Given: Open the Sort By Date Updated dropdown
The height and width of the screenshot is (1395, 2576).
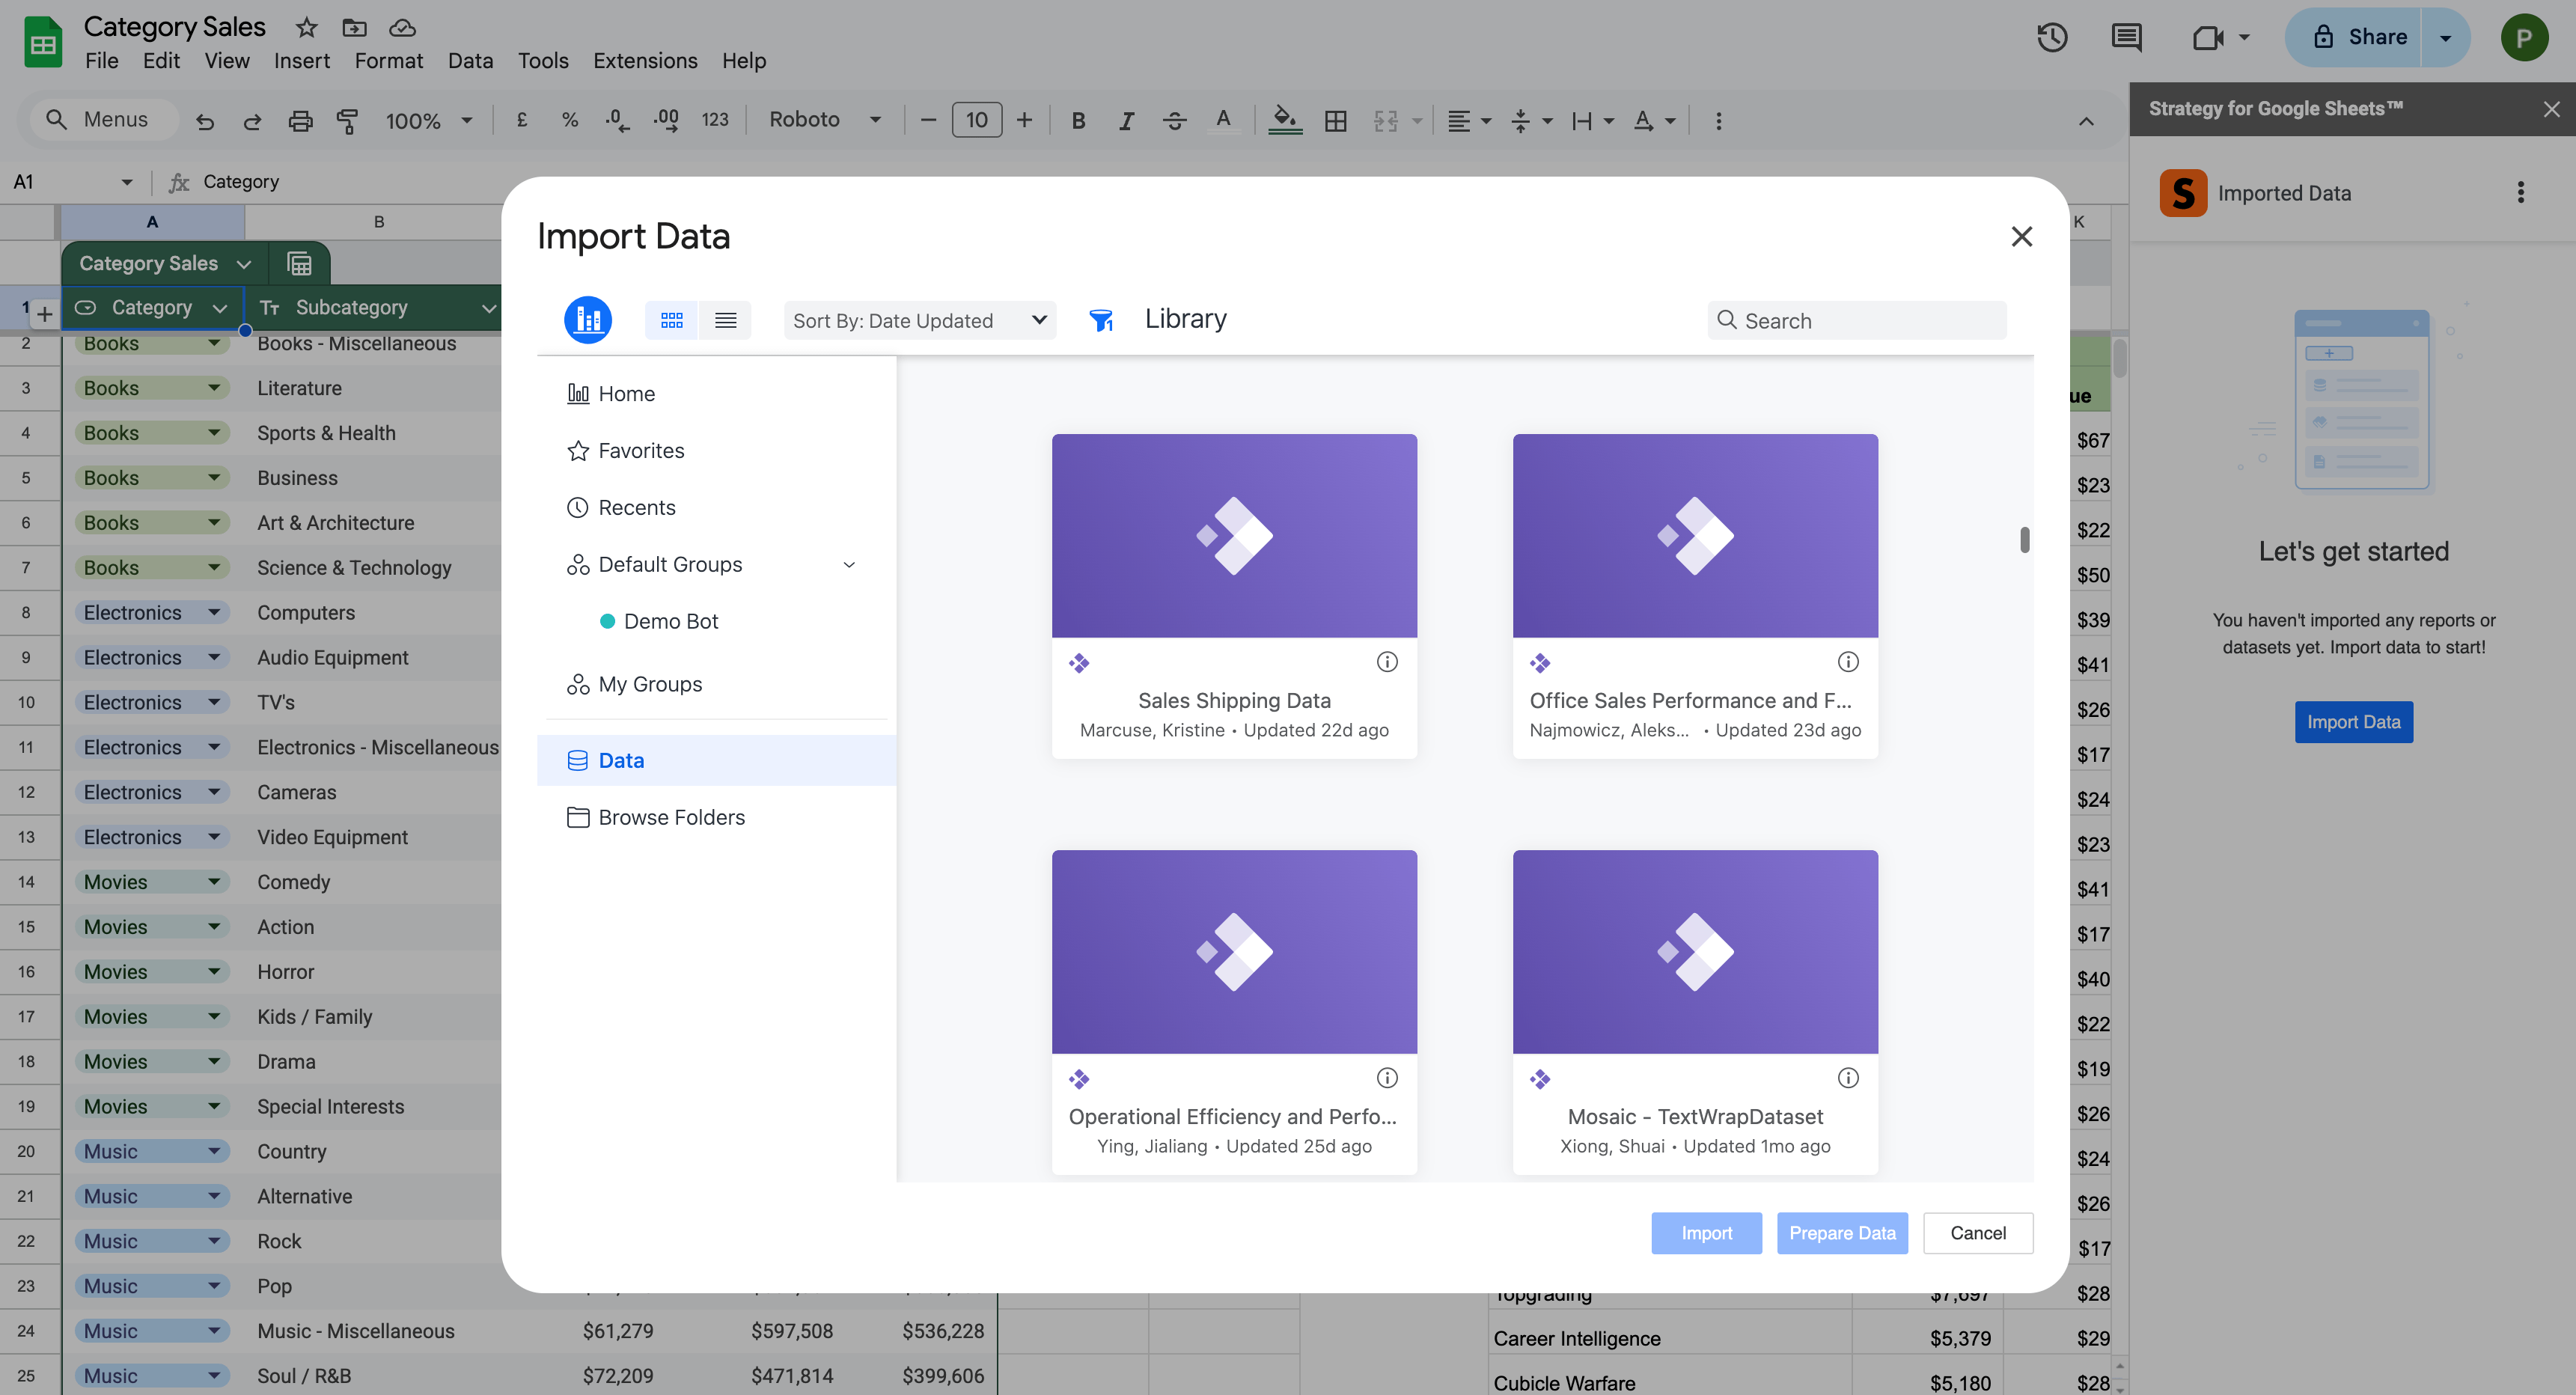Looking at the screenshot, I should point(919,320).
